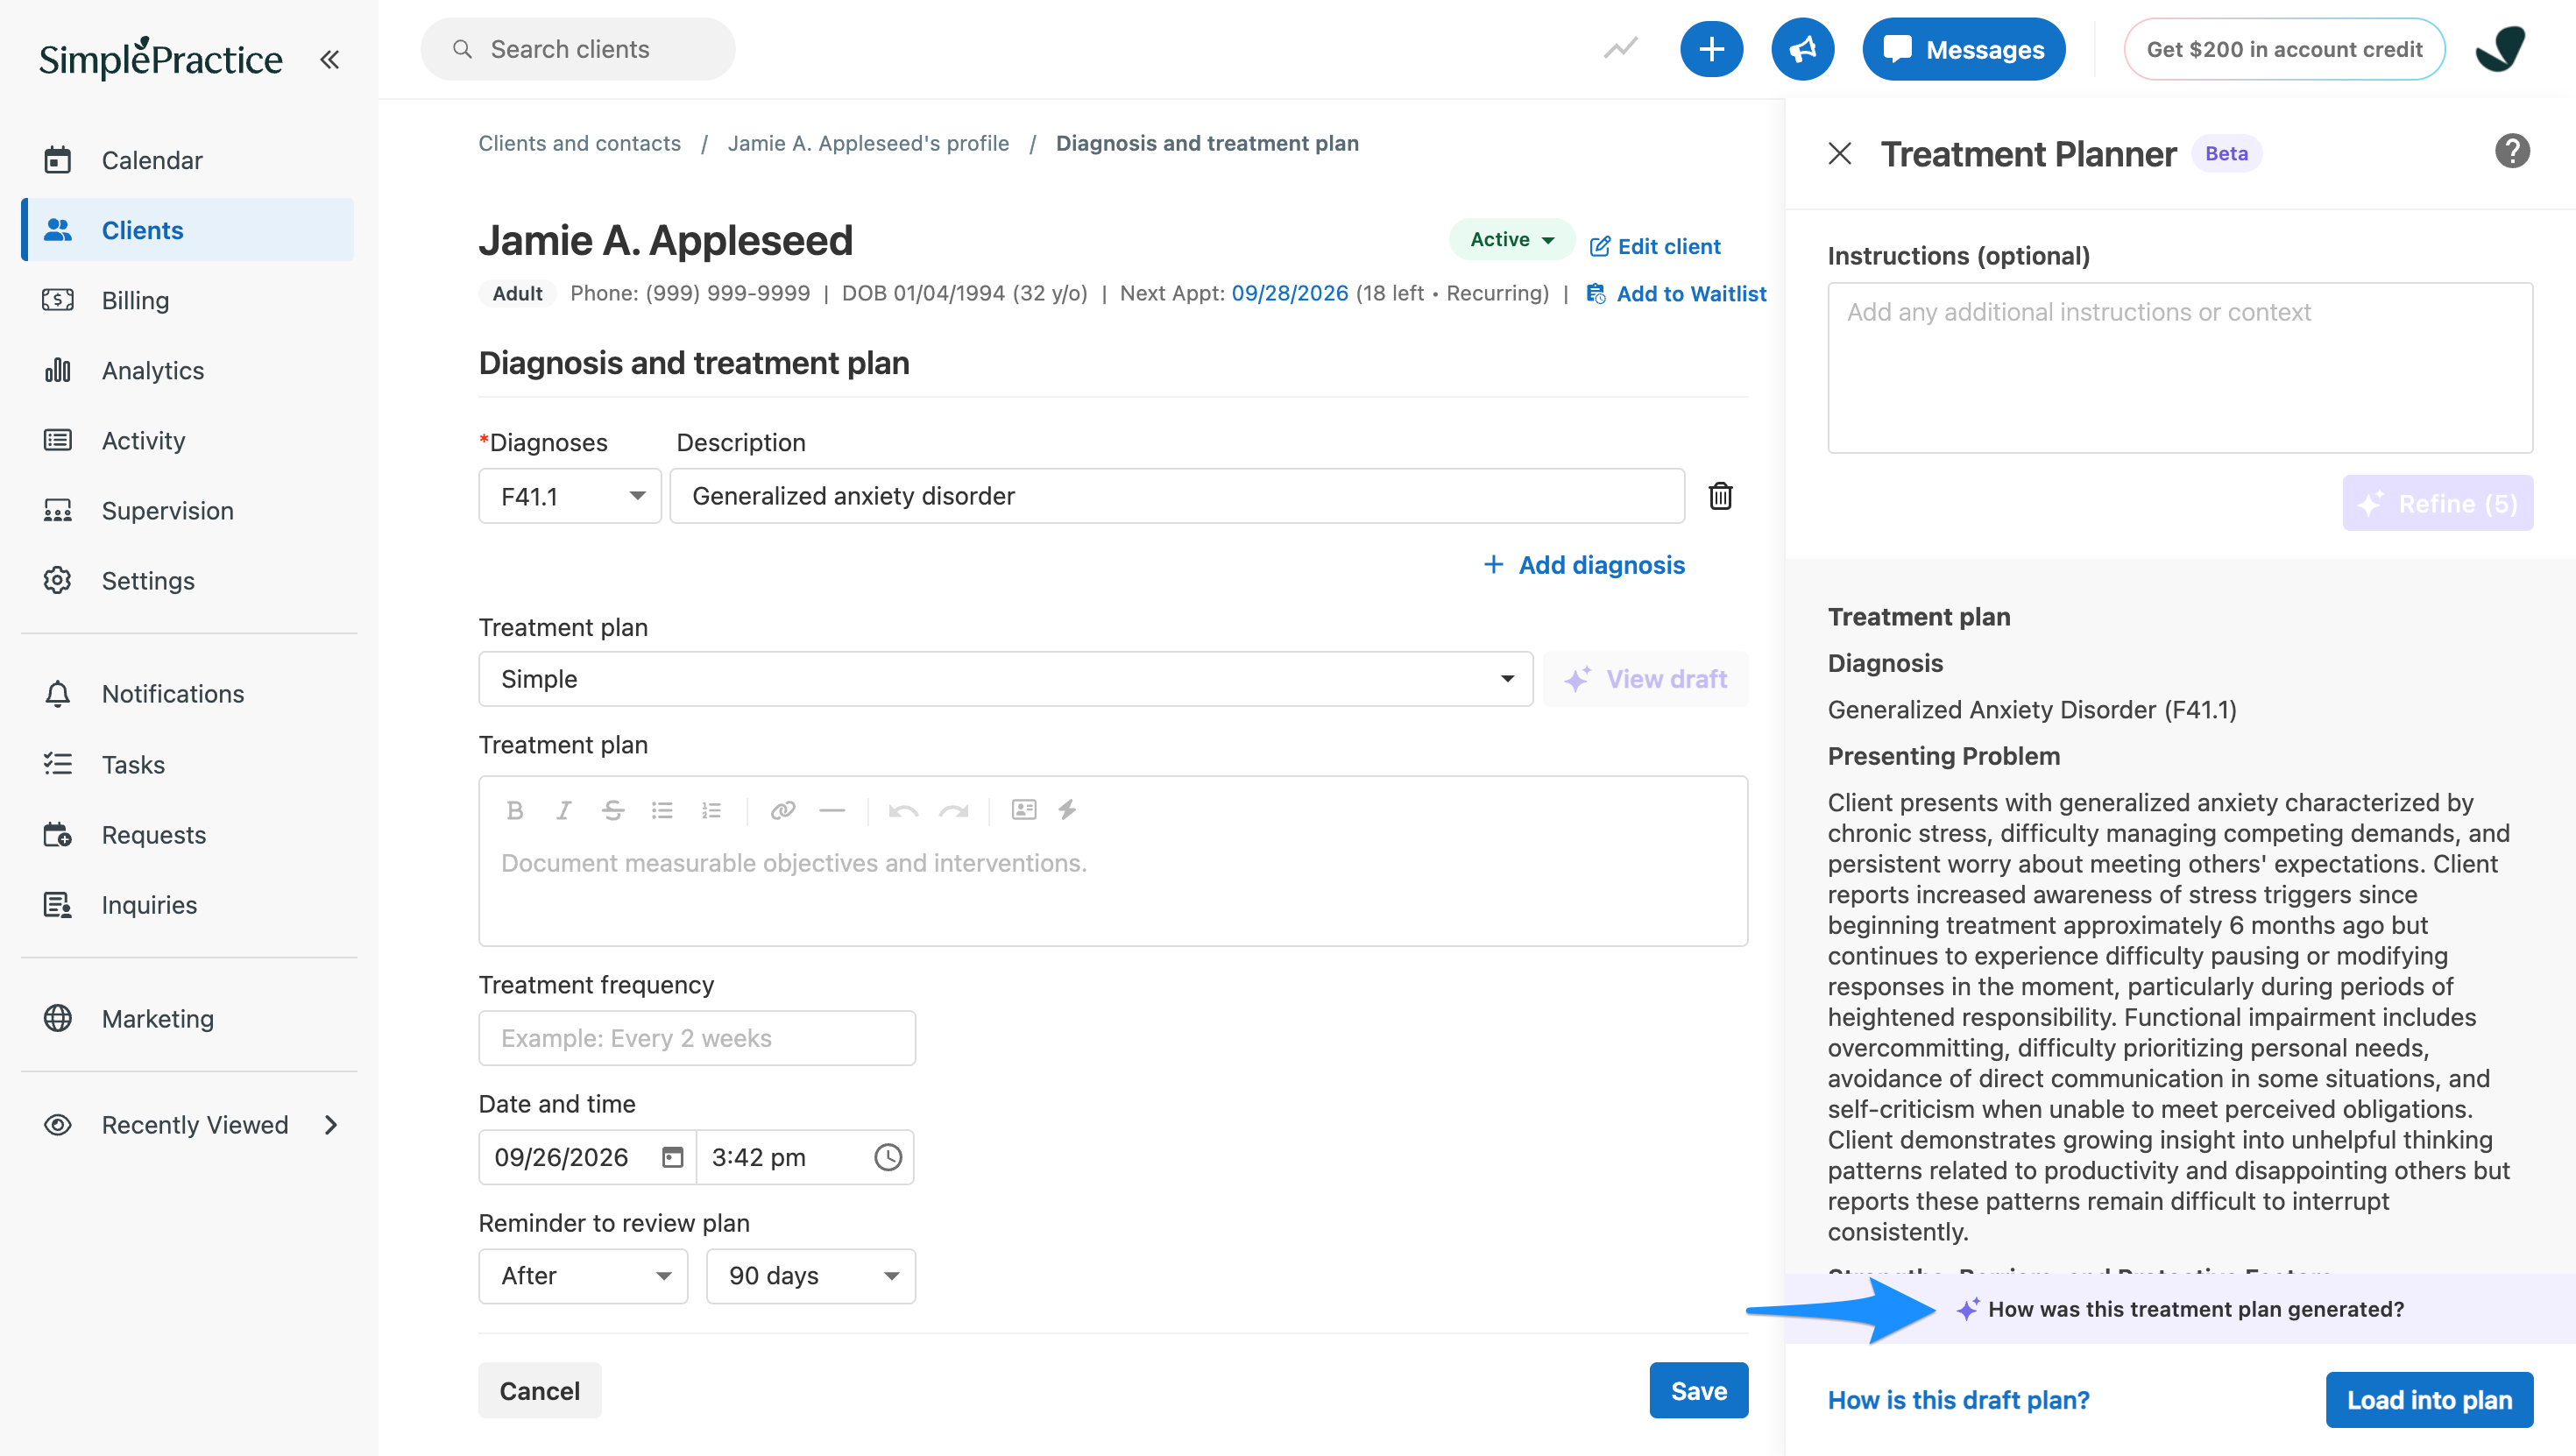Open the megaphone announcements icon
Screen dimensions: 2576x1456
tap(1802, 49)
